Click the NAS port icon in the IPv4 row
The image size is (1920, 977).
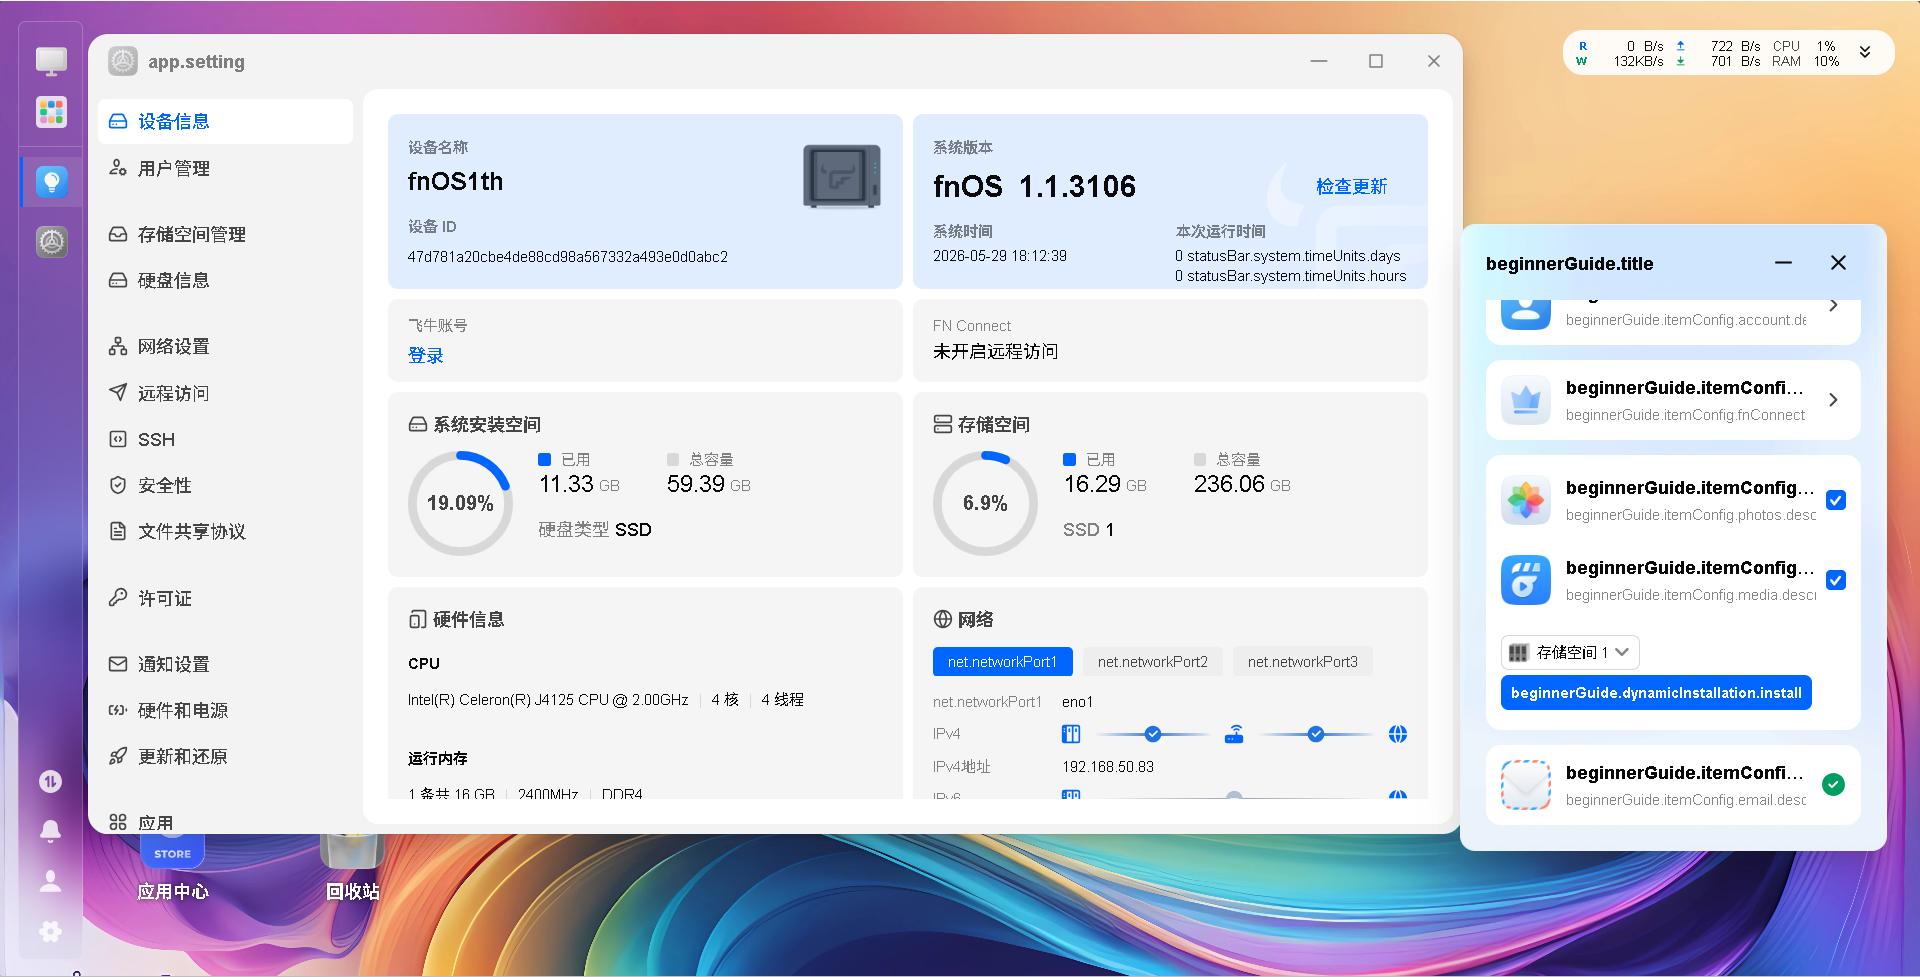tap(1071, 734)
